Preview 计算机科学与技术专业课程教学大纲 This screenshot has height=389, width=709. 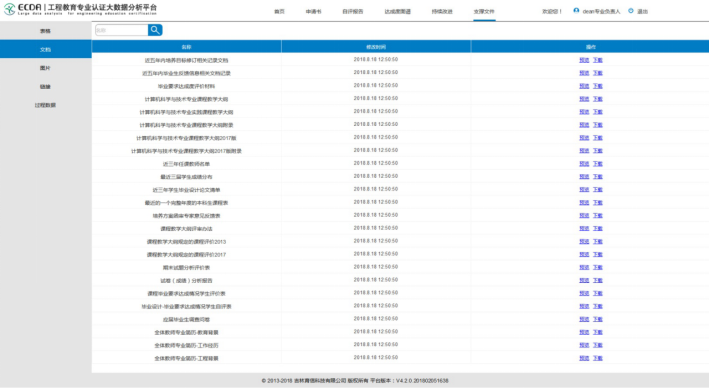pyautogui.click(x=584, y=99)
